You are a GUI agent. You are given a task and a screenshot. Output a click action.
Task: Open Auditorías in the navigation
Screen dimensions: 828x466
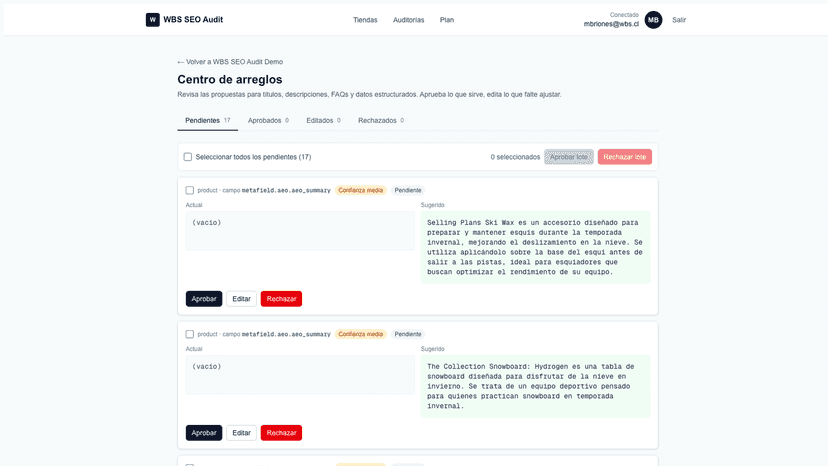tap(408, 20)
